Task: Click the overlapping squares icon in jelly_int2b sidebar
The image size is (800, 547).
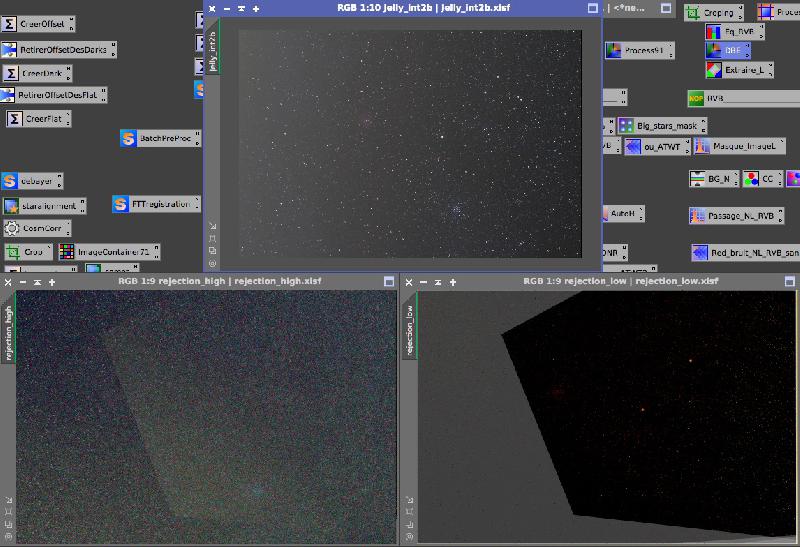Action: [x=213, y=251]
